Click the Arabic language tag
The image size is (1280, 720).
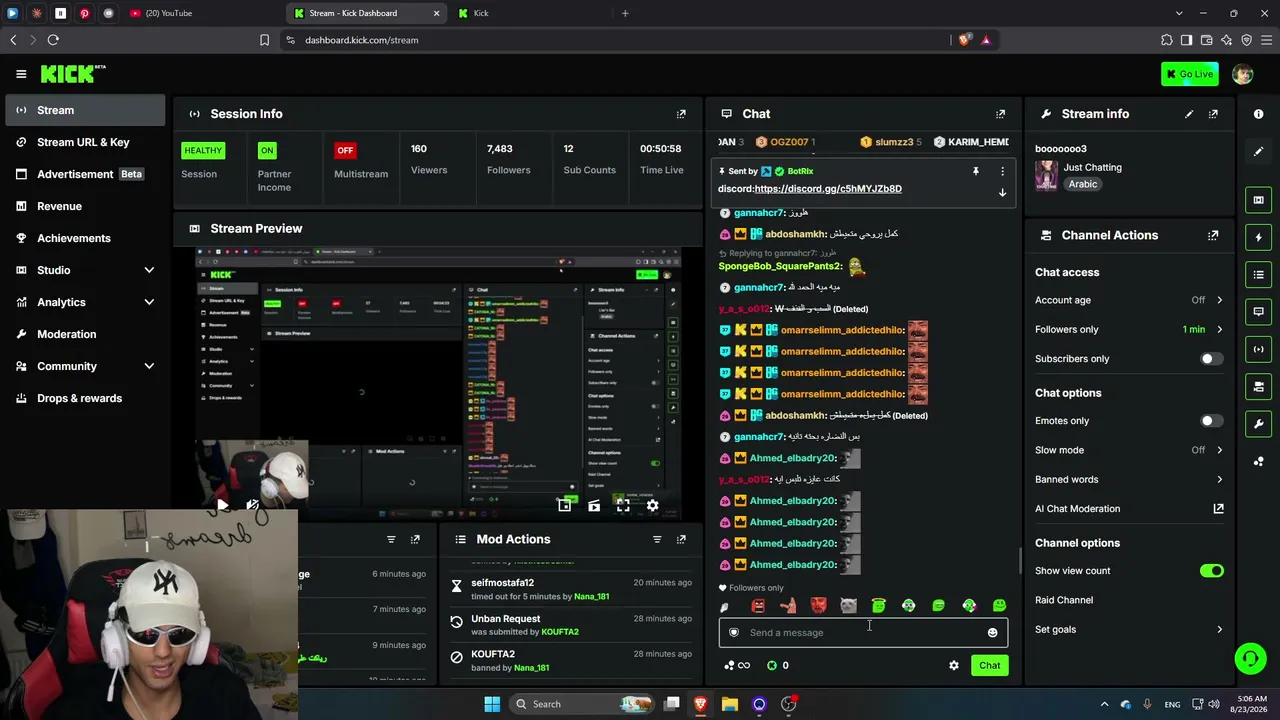1083,184
